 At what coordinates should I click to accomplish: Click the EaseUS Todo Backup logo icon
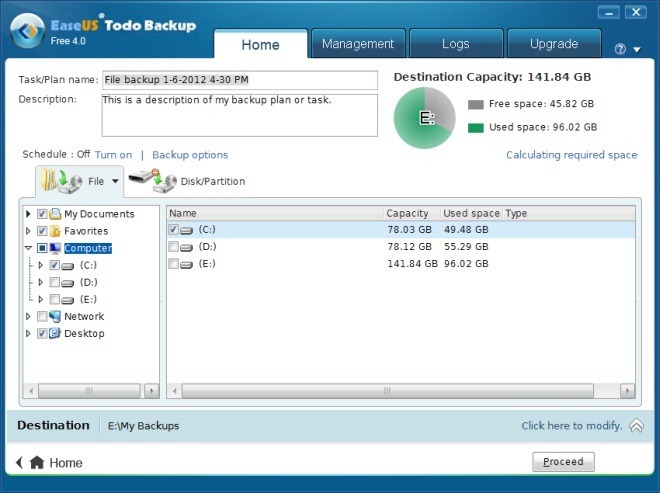point(27,31)
